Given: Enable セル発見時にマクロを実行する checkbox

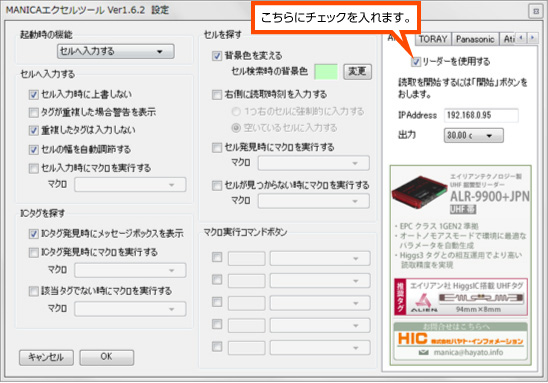Looking at the screenshot, I should [x=217, y=147].
